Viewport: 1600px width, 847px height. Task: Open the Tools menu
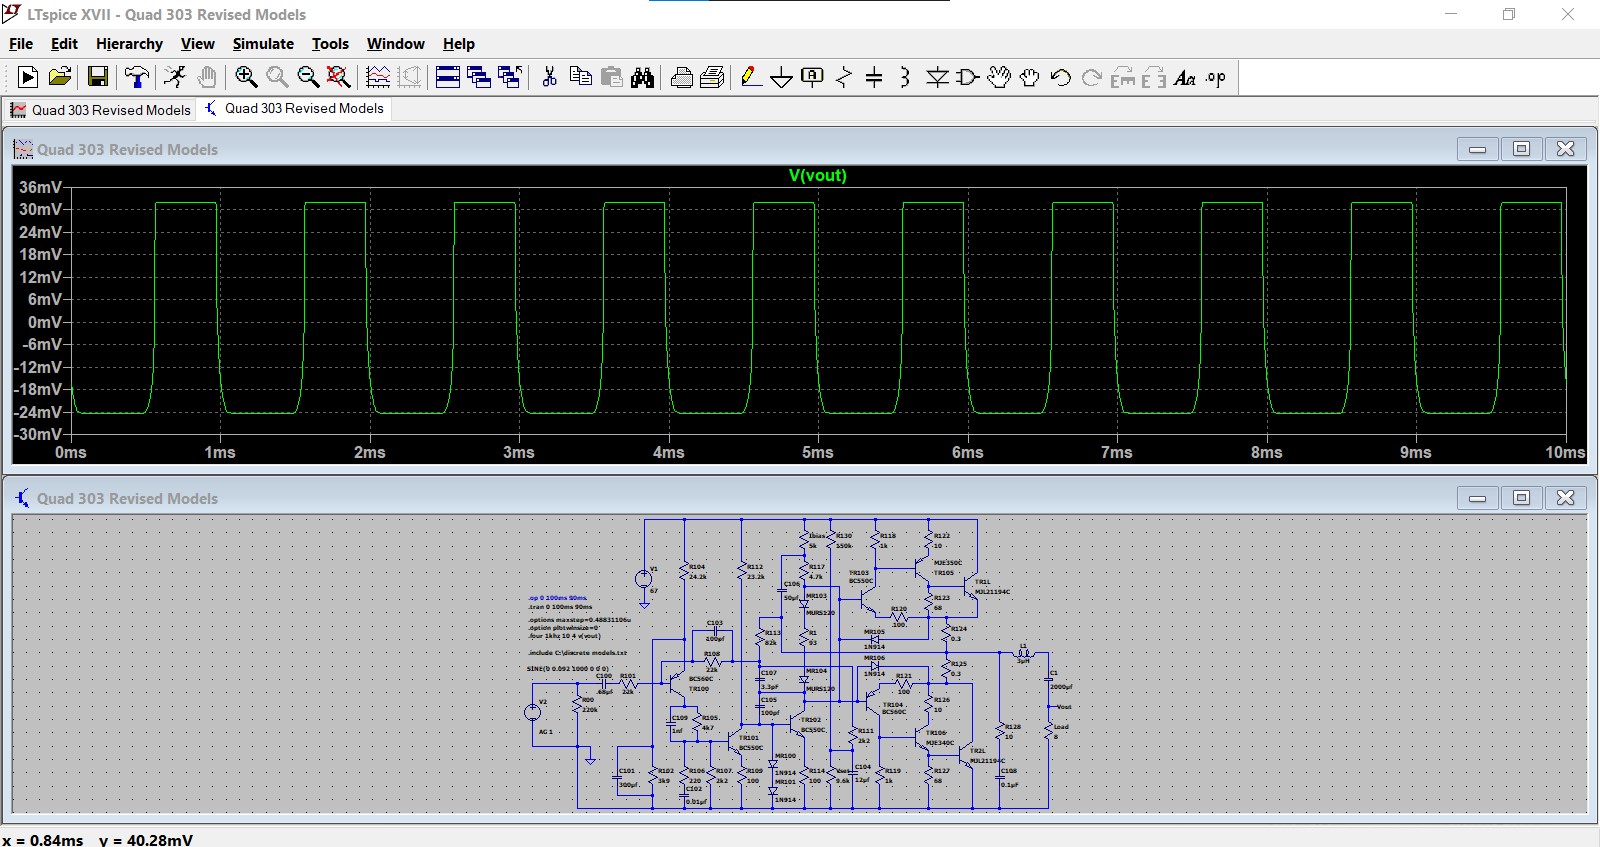click(x=330, y=44)
